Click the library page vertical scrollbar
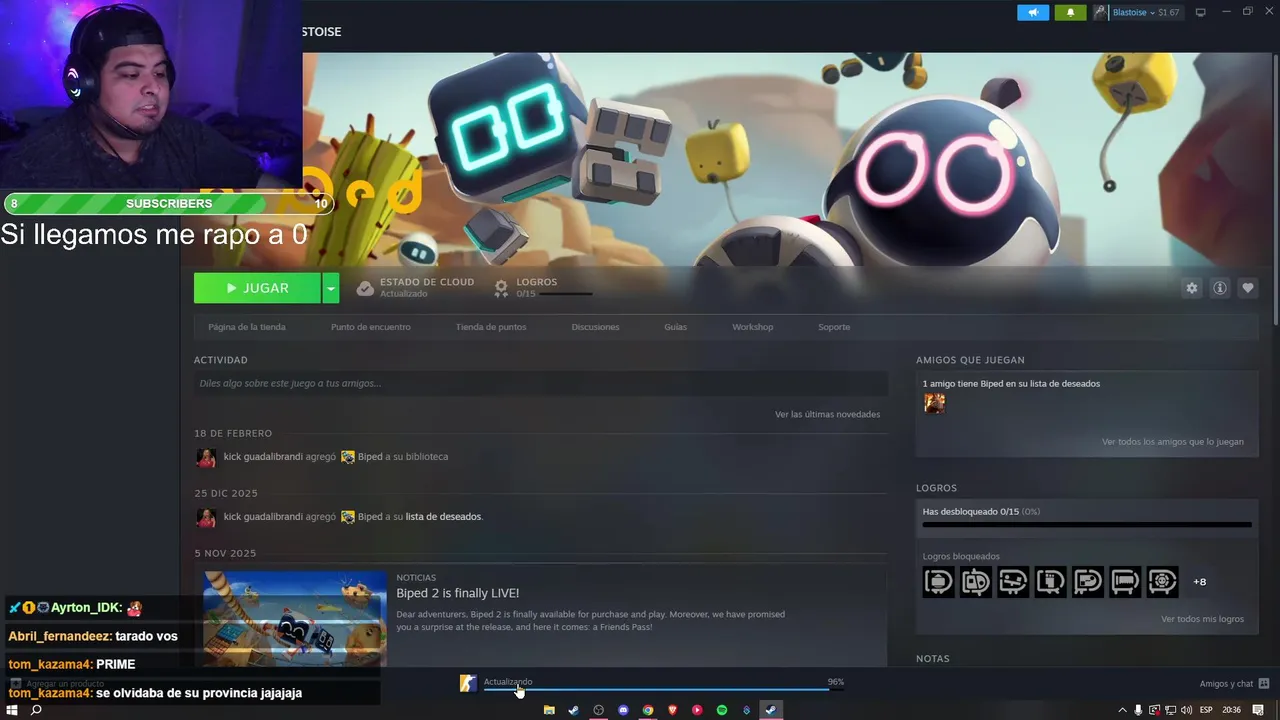The width and height of the screenshot is (1280, 720). tap(1275, 190)
